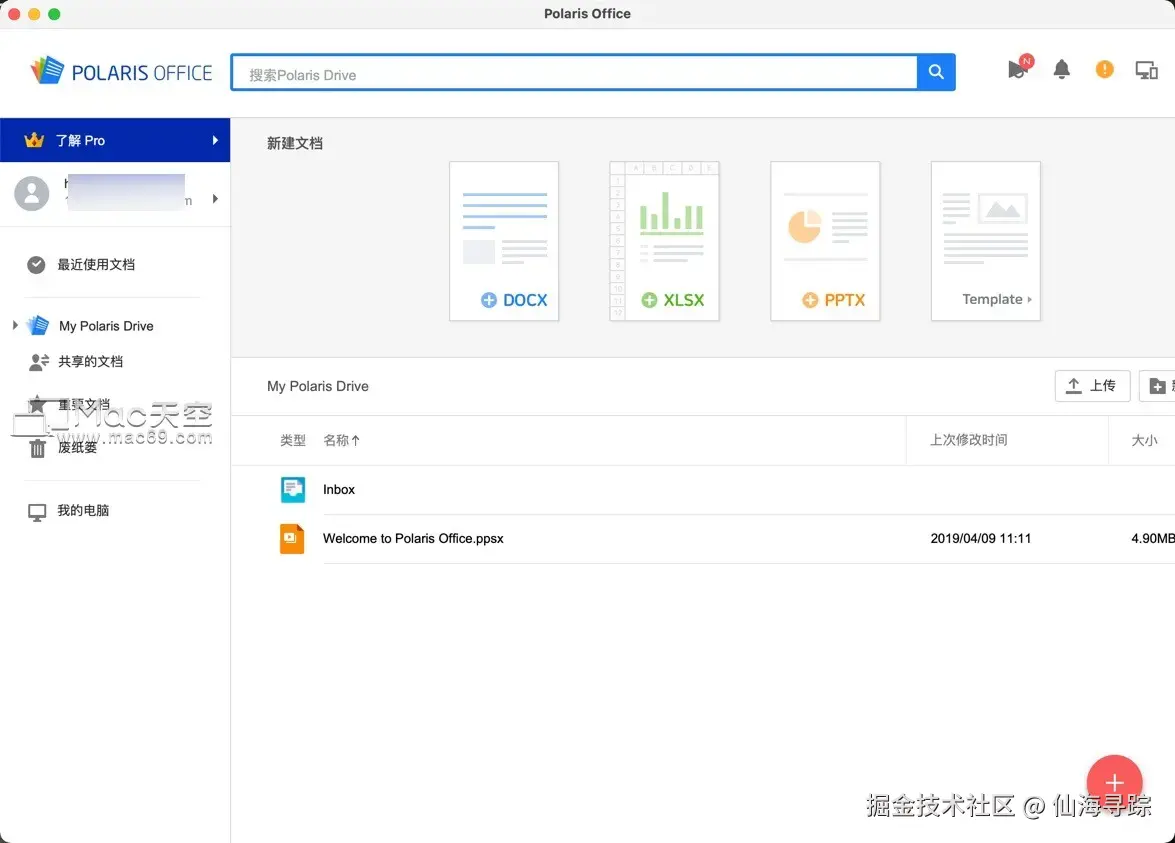Viewport: 1175px width, 843px height.
Task: Open connected devices monitor icon
Action: (x=1146, y=70)
